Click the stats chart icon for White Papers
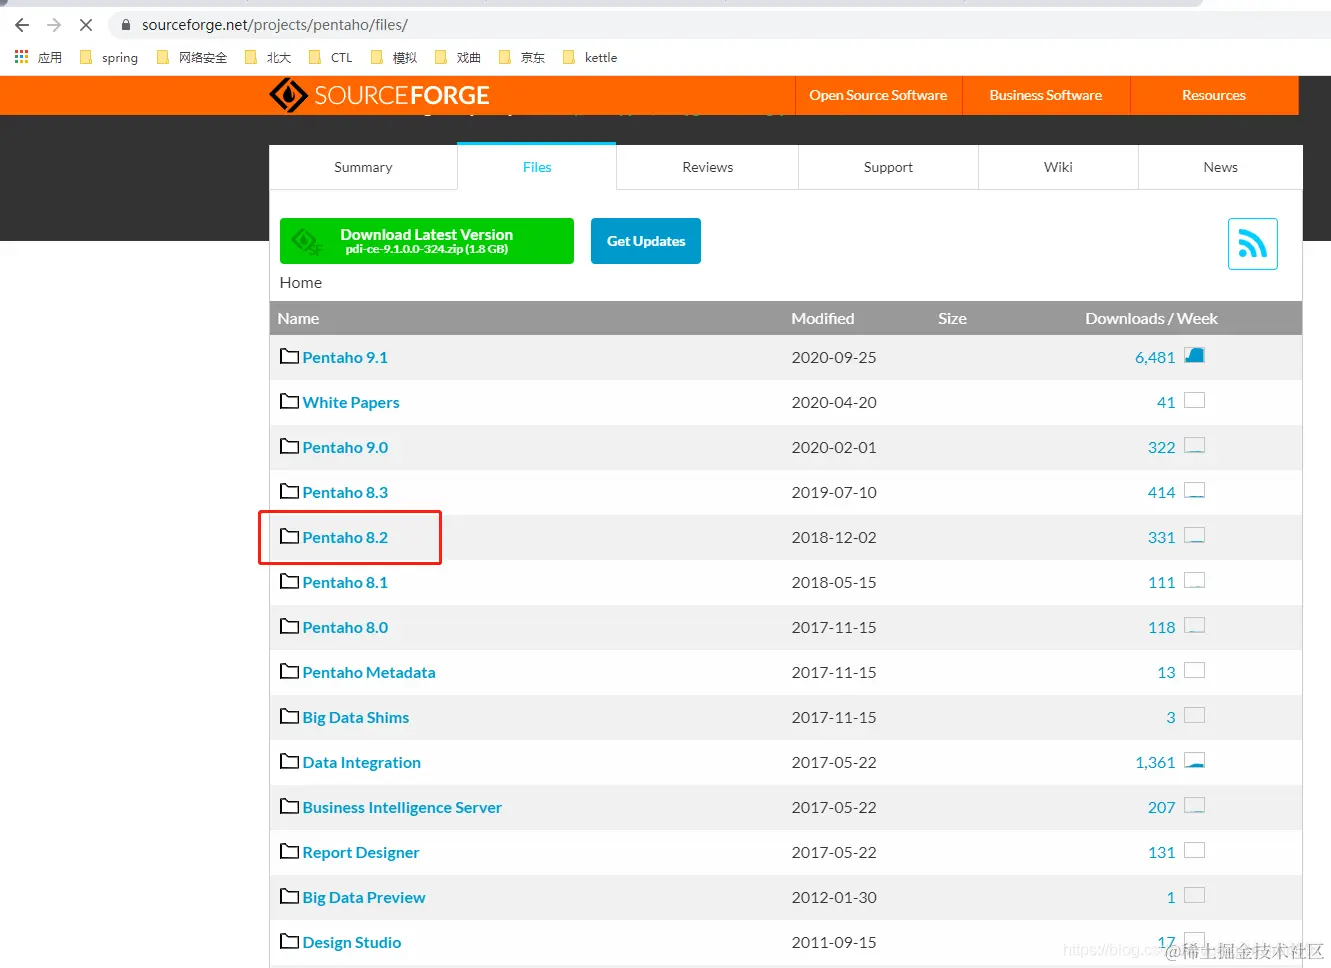Image resolution: width=1331 pixels, height=968 pixels. [x=1194, y=400]
